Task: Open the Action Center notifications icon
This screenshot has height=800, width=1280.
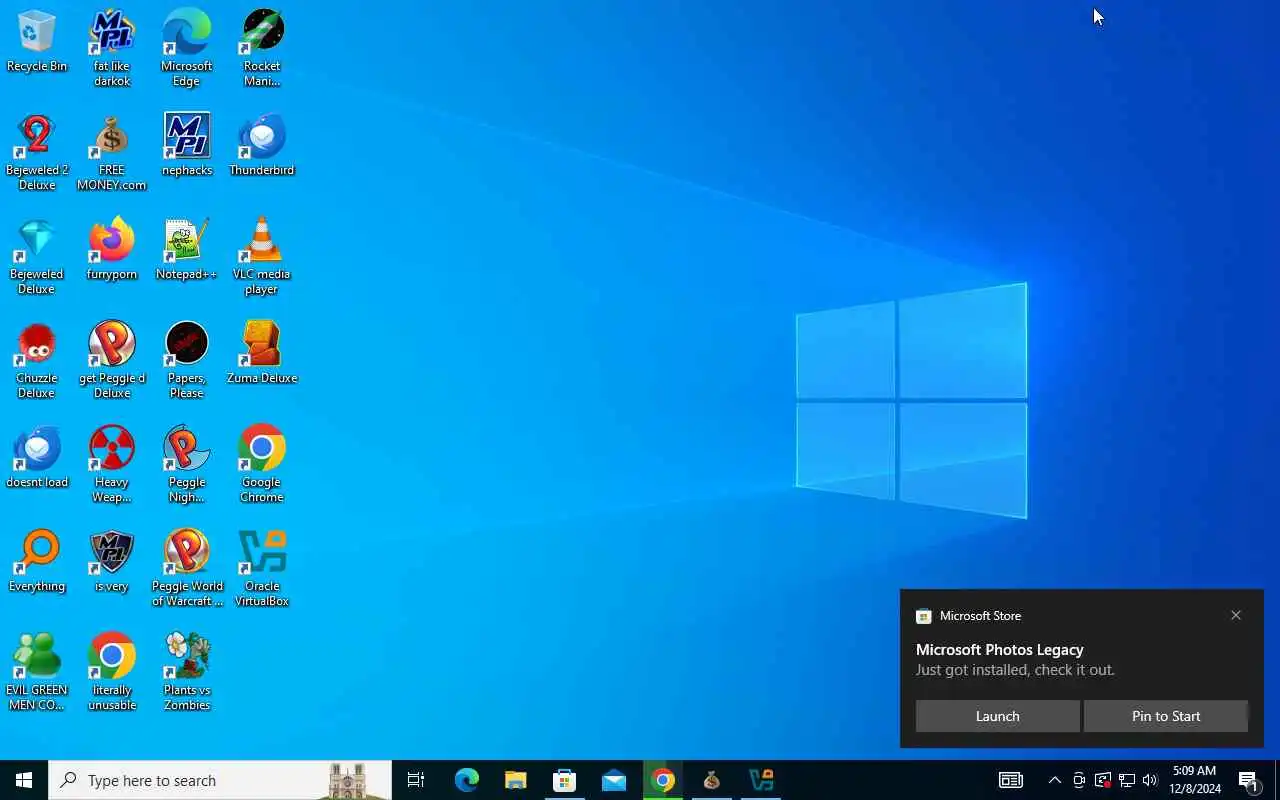Action: pyautogui.click(x=1248, y=780)
